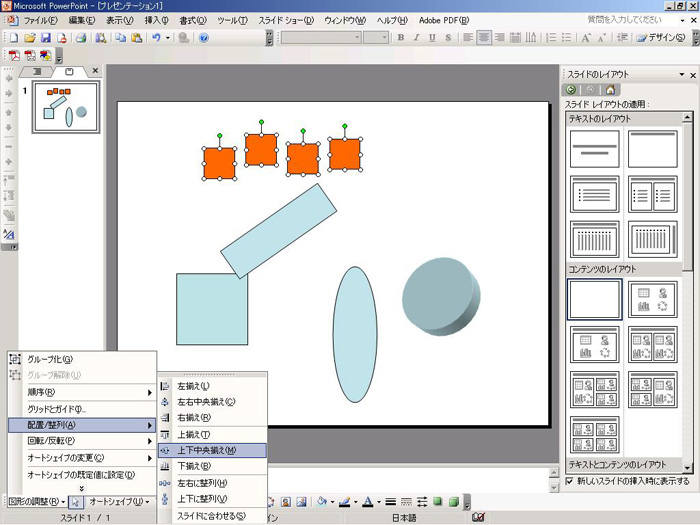Toggle Italic formatting

click(417, 38)
